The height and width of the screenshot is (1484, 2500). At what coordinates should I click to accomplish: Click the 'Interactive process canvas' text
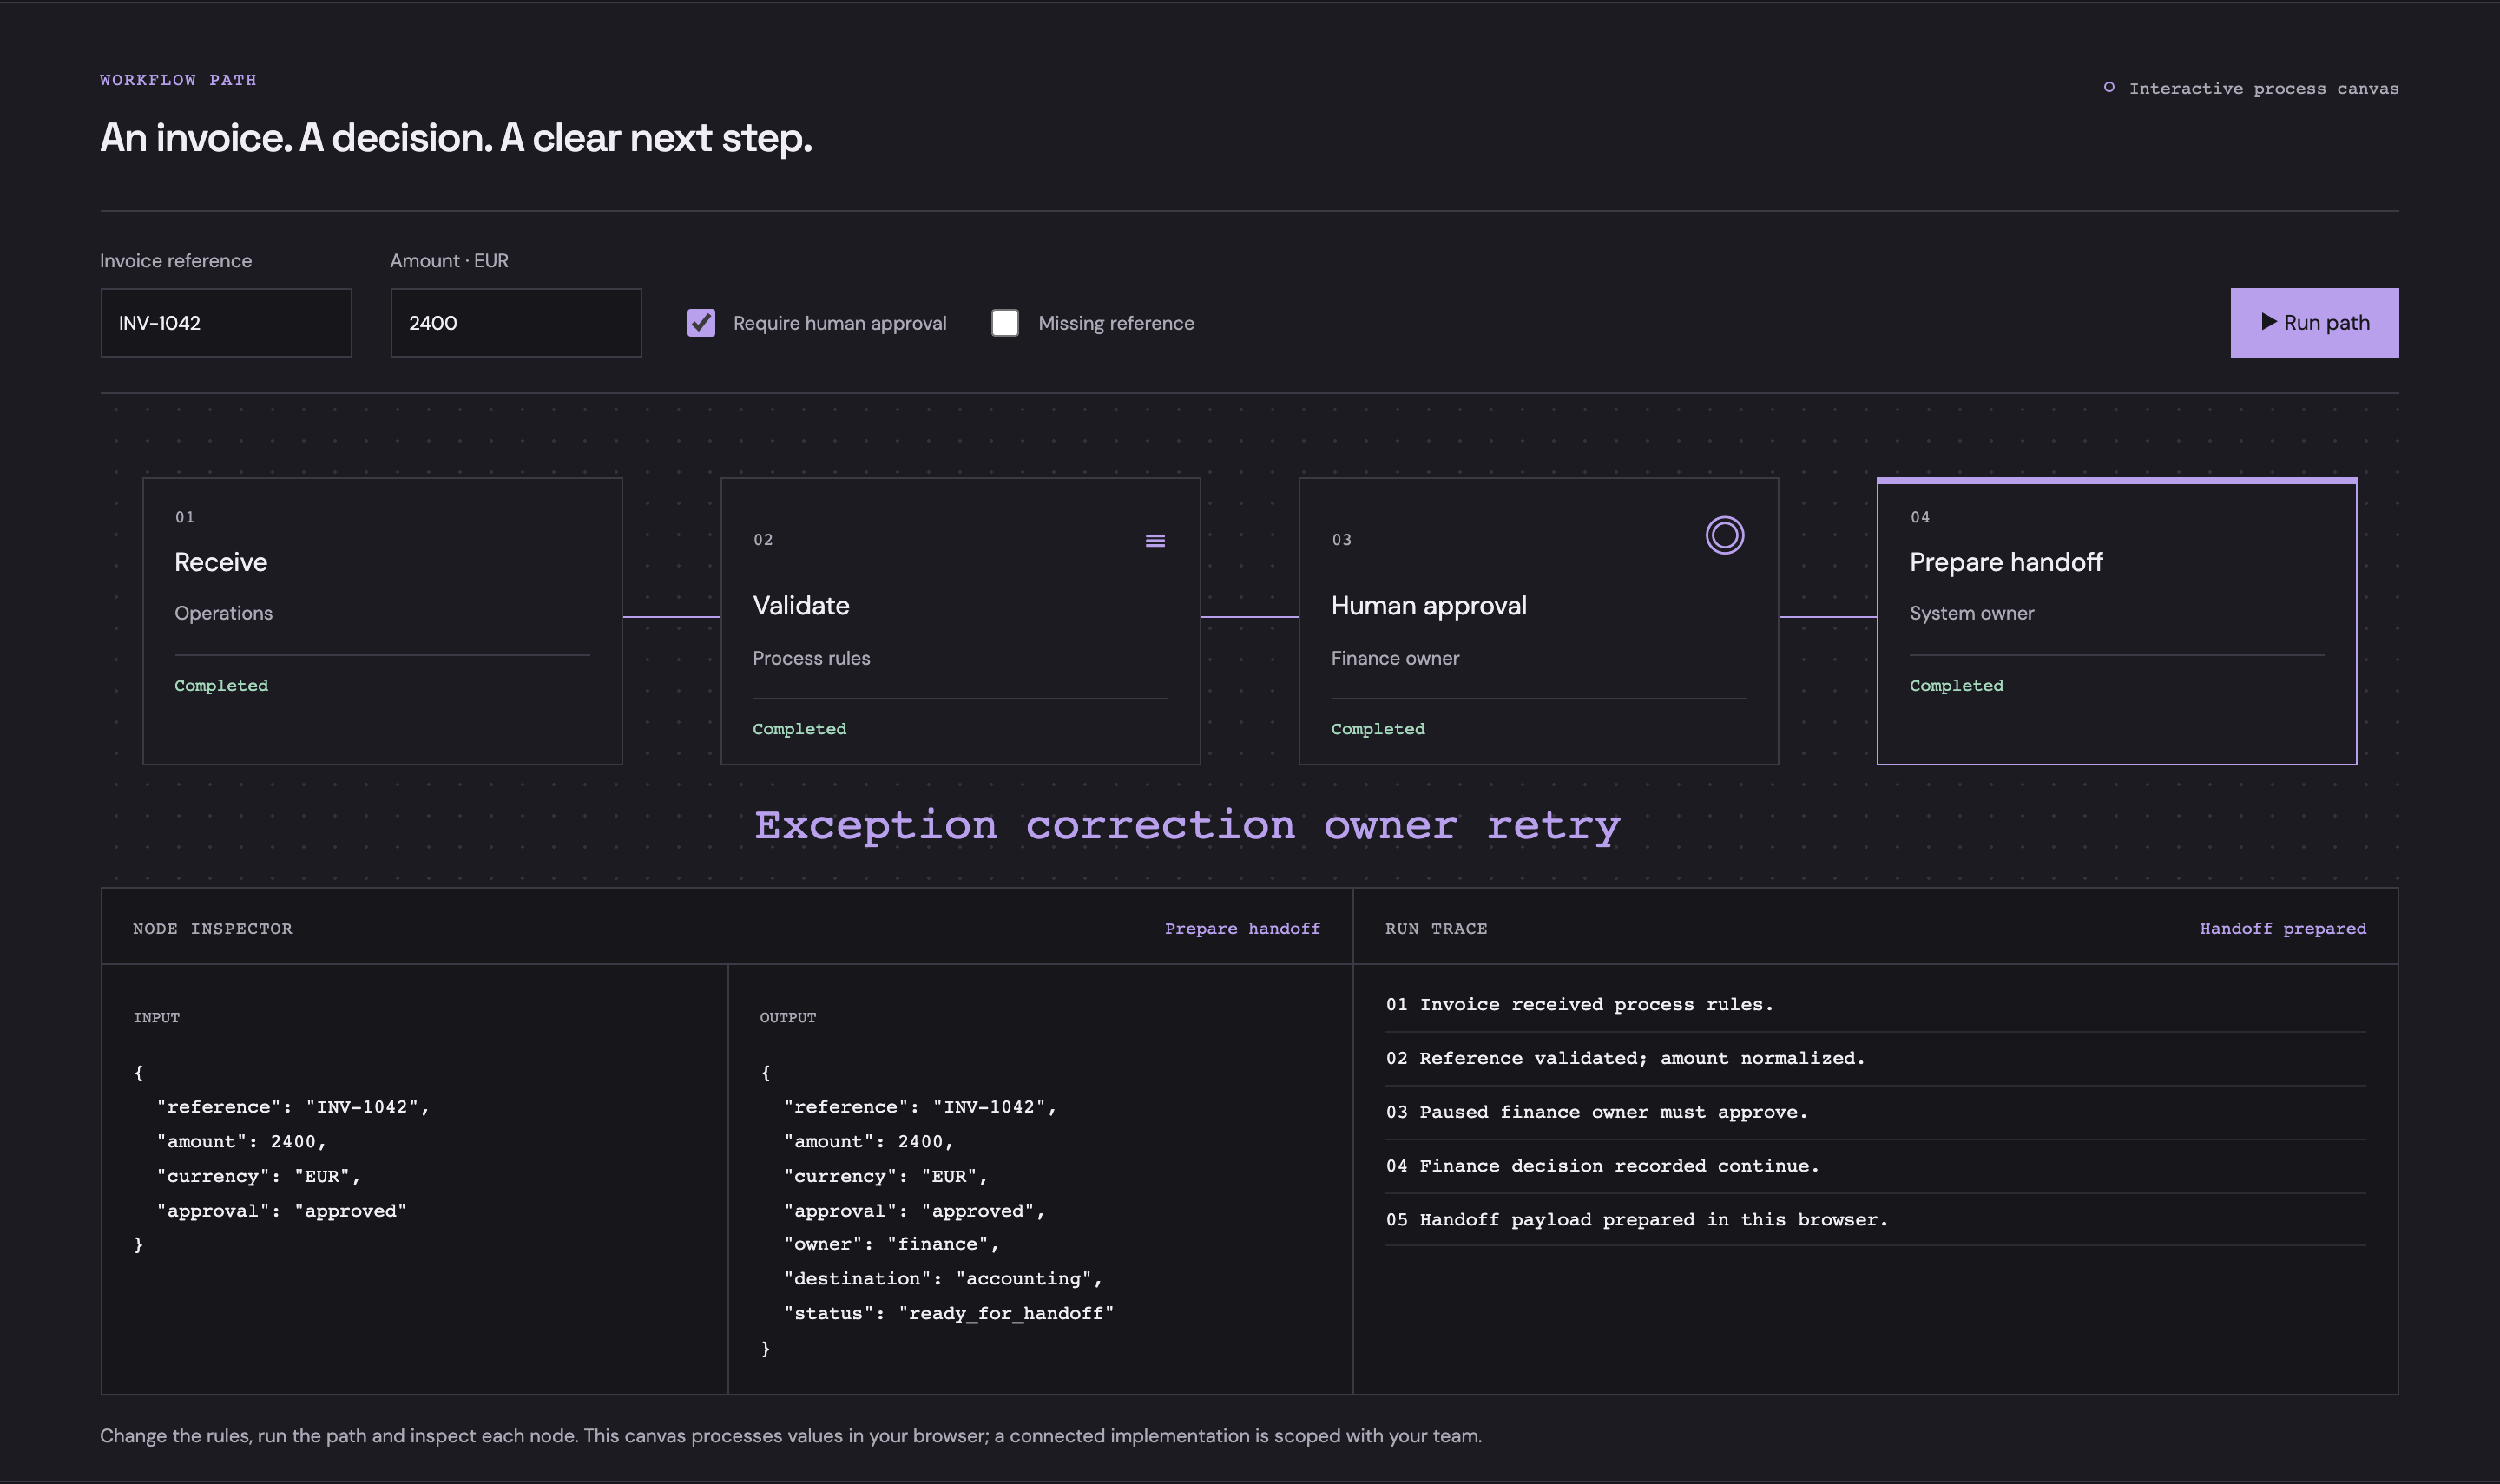tap(2264, 88)
